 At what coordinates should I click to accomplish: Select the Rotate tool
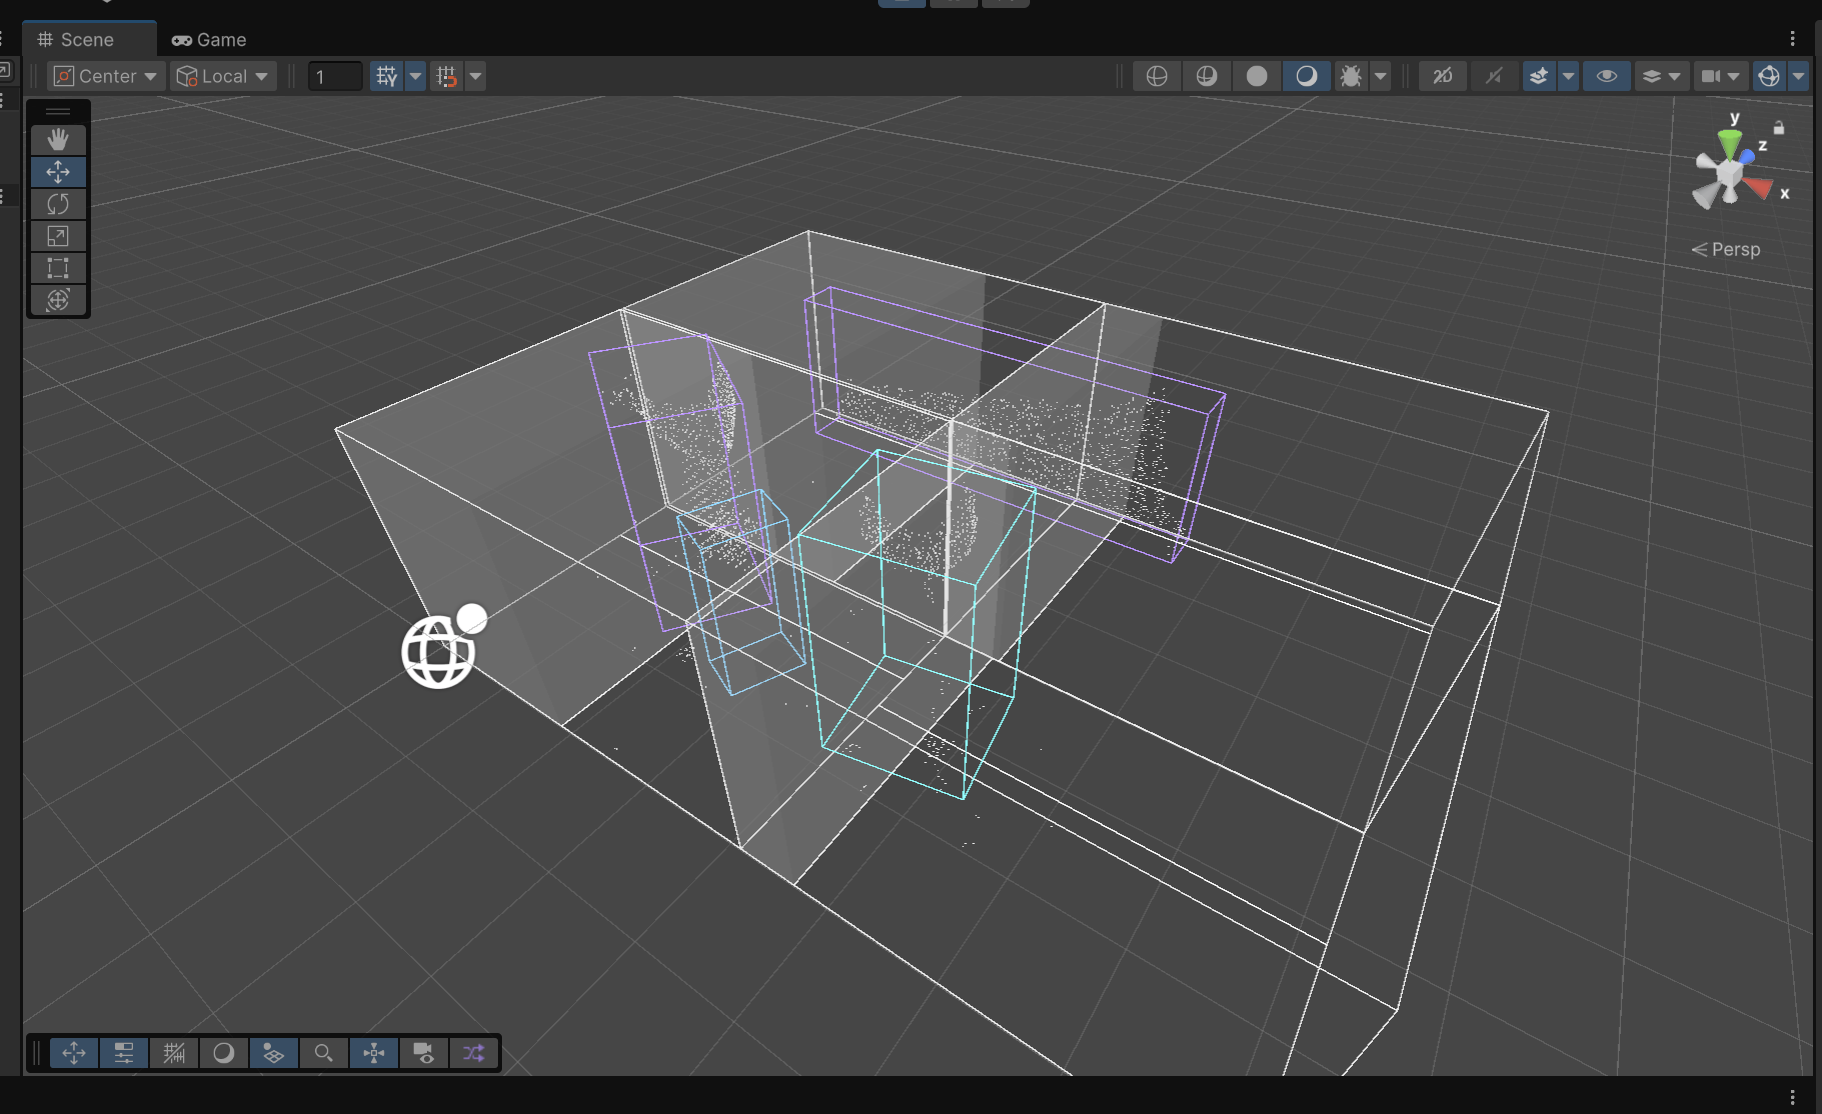[x=58, y=204]
